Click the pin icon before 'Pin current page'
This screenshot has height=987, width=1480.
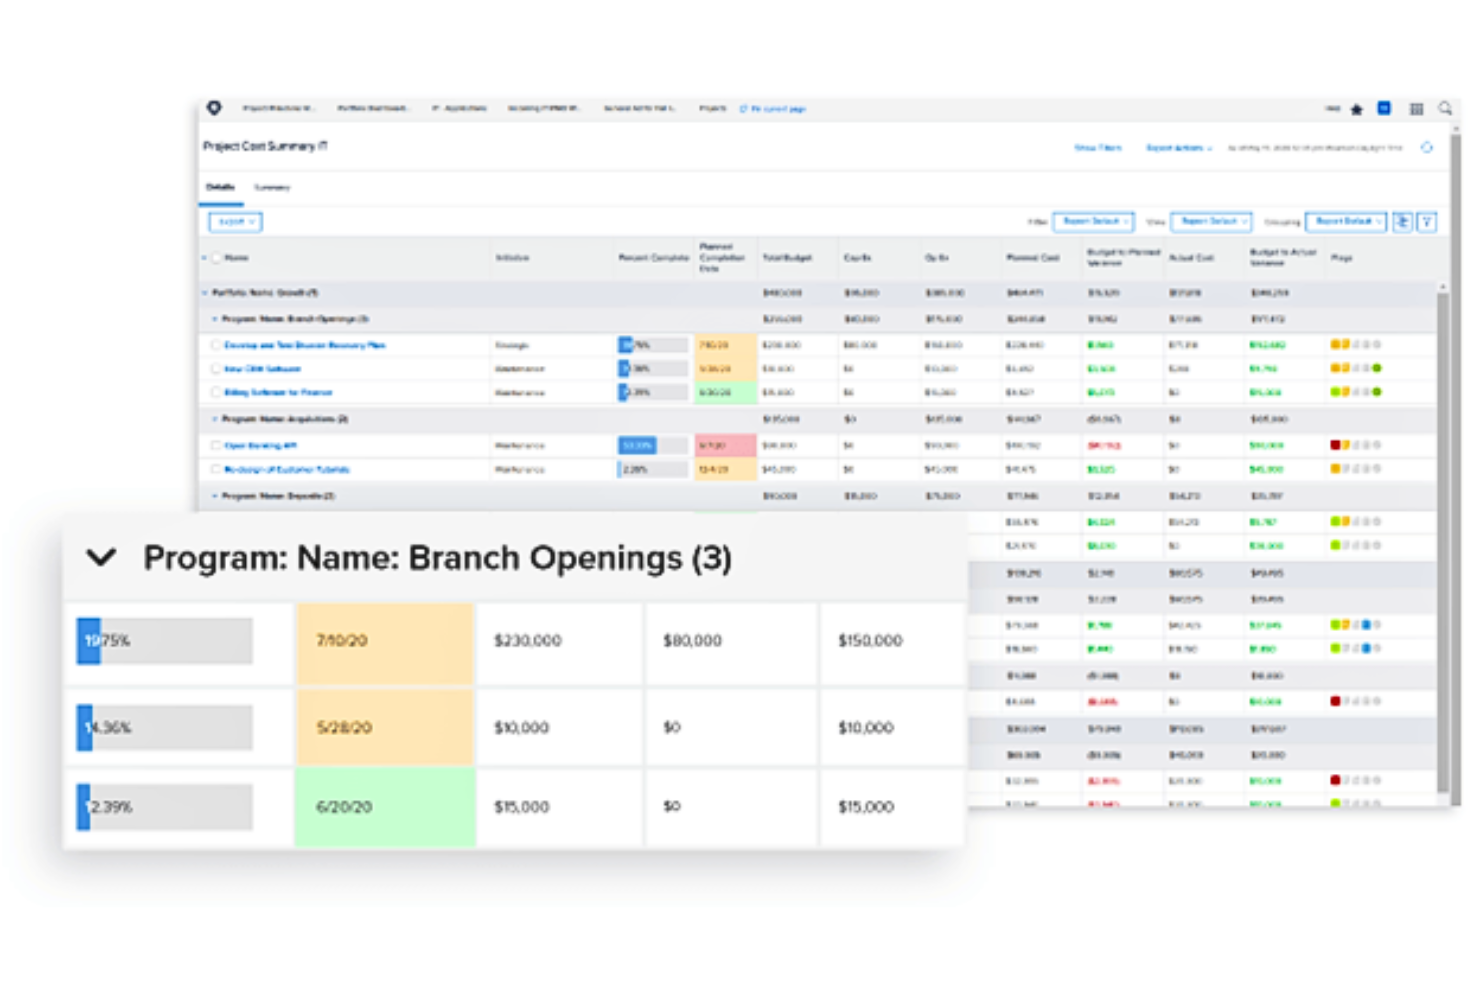(743, 108)
